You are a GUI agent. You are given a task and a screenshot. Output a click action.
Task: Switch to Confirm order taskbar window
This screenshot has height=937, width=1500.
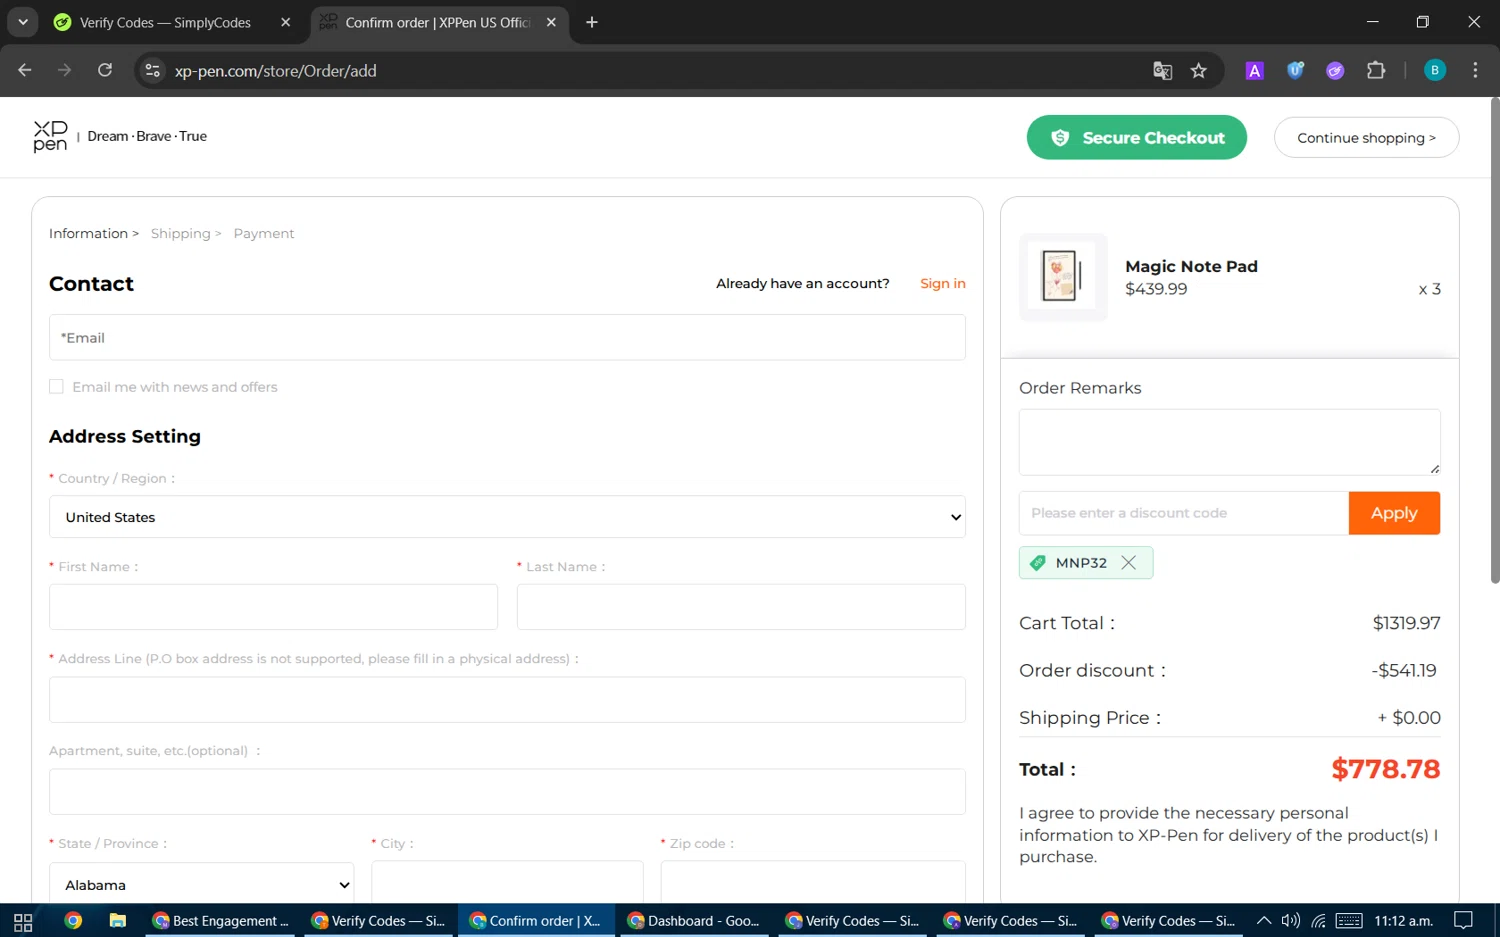537,921
